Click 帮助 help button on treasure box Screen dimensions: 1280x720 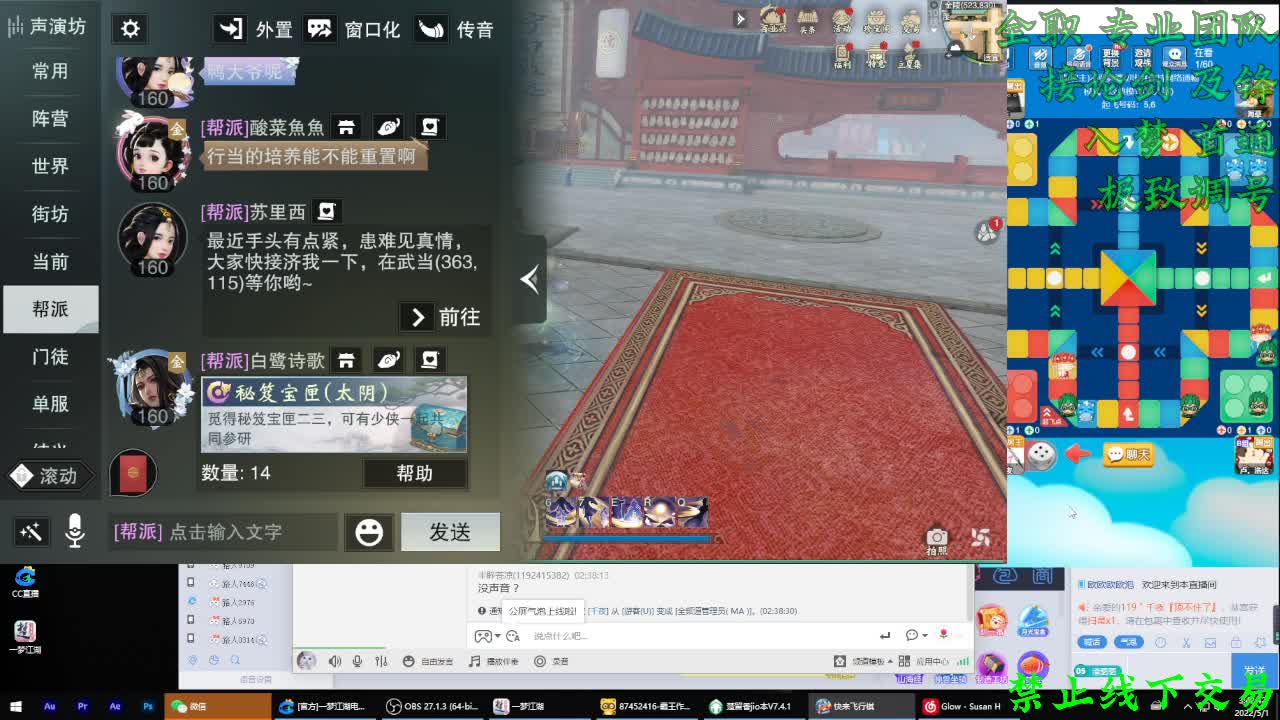[x=414, y=473]
